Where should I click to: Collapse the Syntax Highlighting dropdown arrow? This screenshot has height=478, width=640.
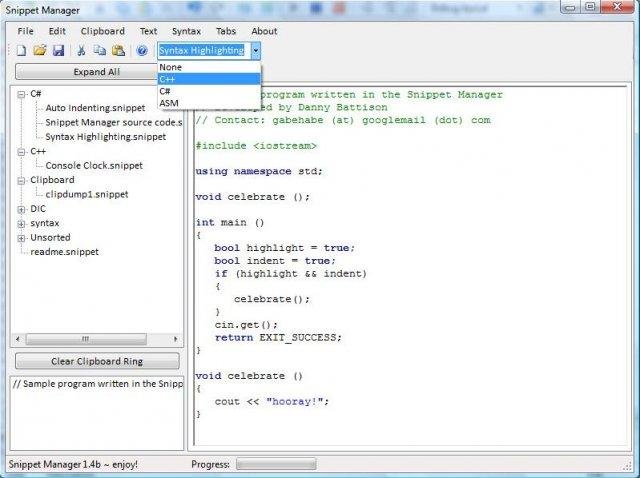[x=256, y=50]
